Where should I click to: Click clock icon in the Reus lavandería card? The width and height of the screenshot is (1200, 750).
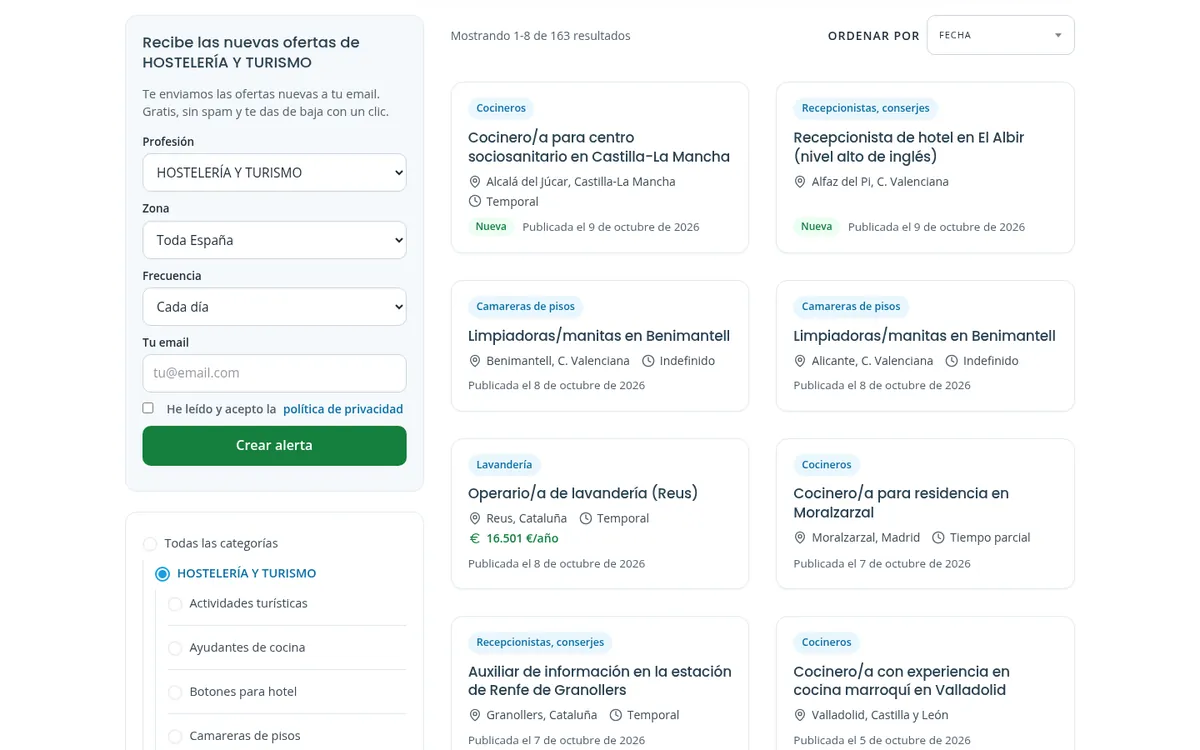(585, 519)
